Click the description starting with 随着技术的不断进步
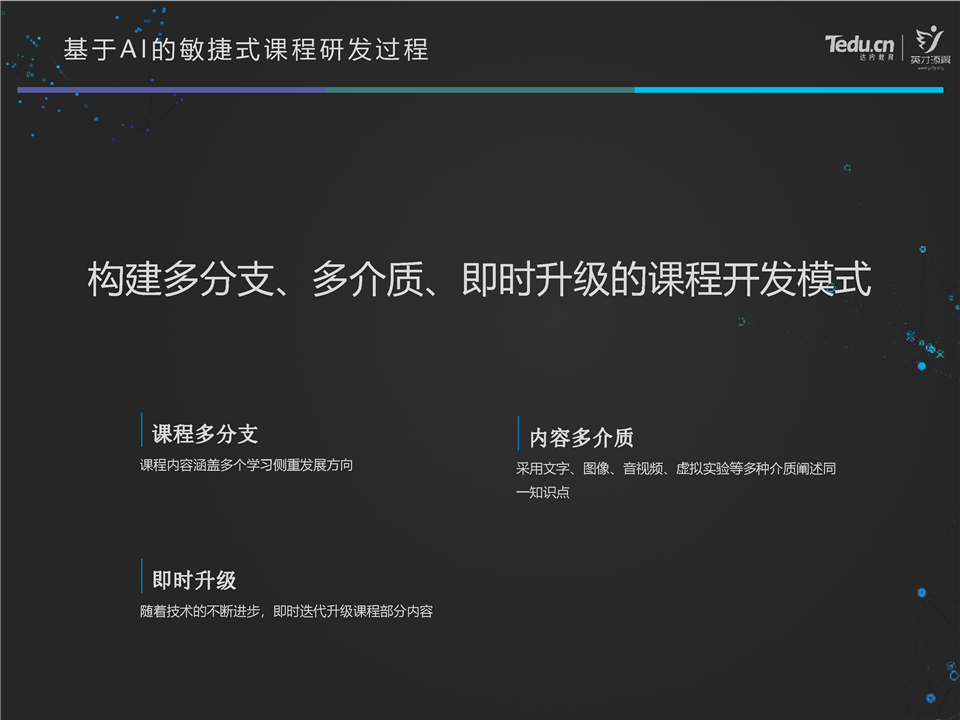 286,611
